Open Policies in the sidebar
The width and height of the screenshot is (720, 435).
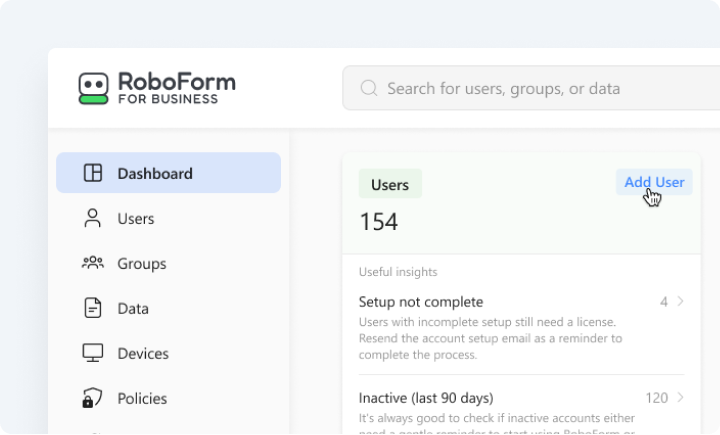click(169, 398)
